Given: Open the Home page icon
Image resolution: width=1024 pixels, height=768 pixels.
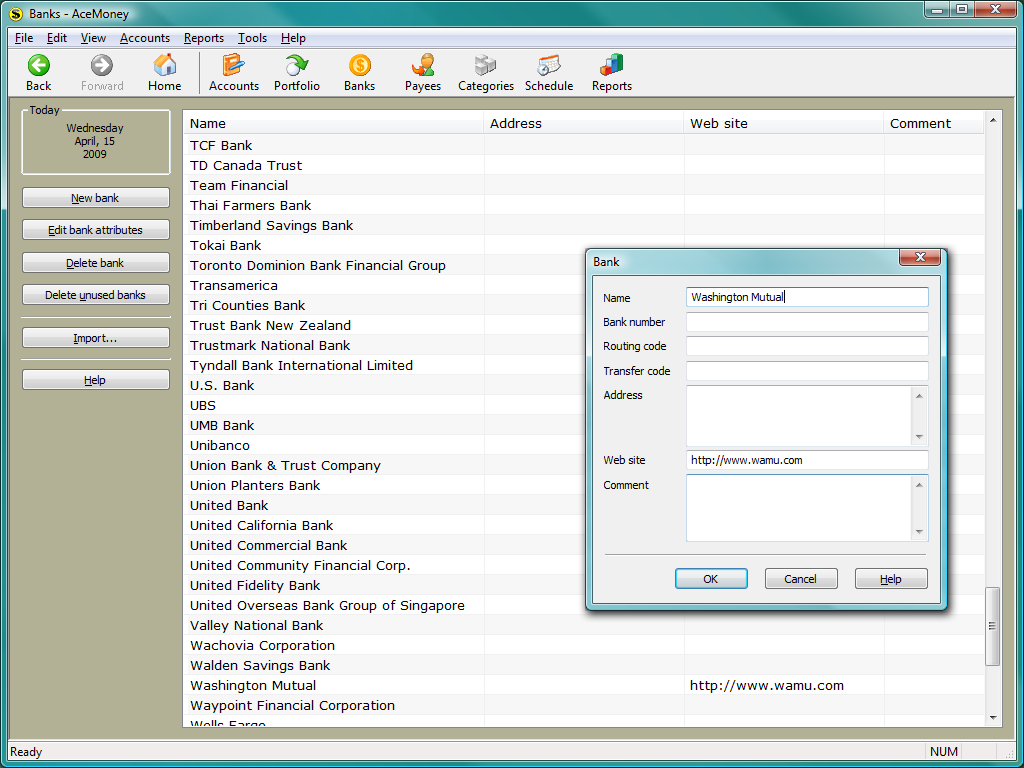Looking at the screenshot, I should (165, 67).
